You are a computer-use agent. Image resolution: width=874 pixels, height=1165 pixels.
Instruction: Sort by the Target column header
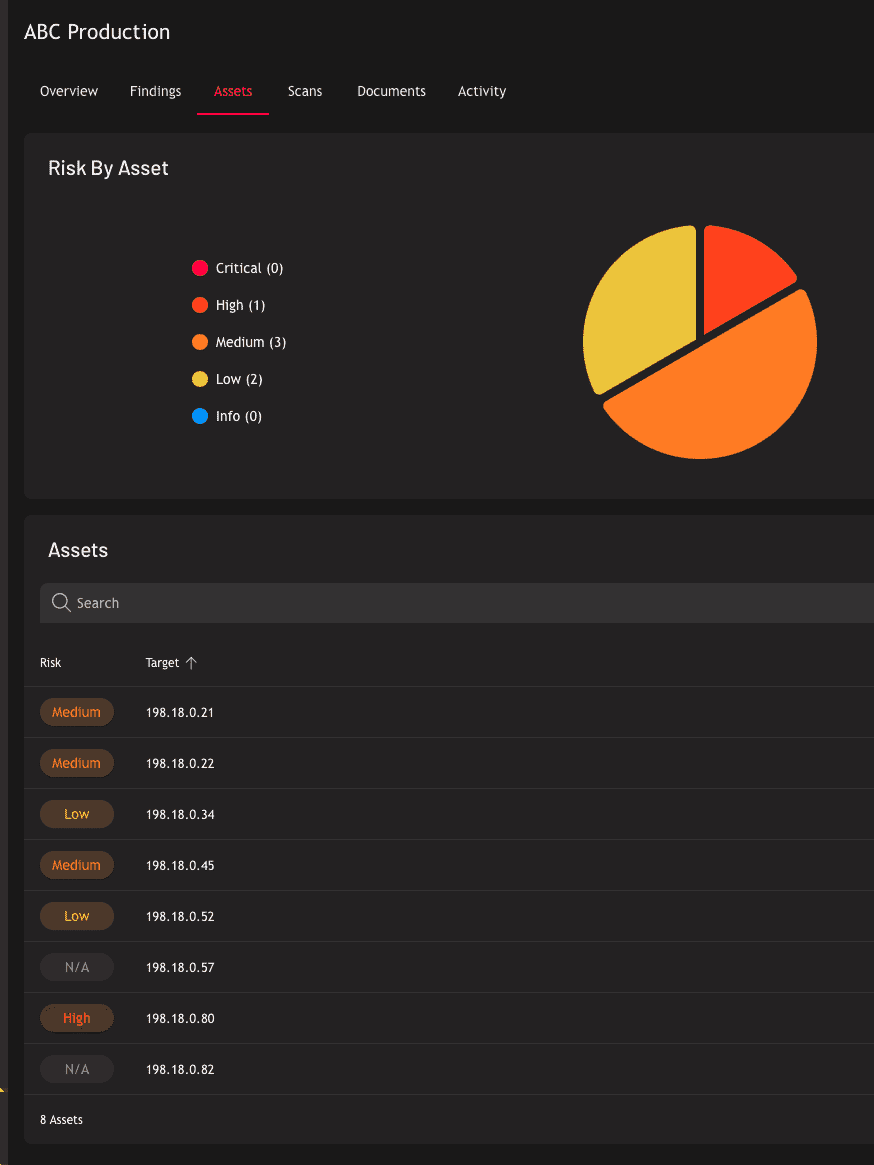163,663
